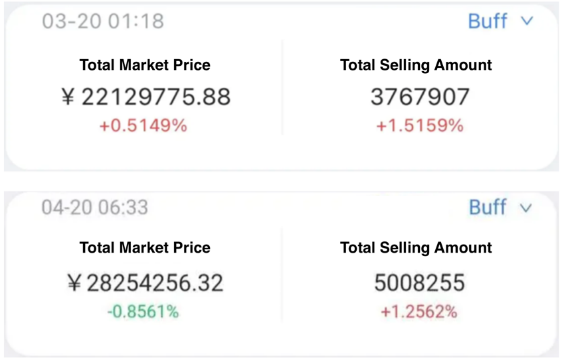Click Total Selling Amount label in the top card

416,65
